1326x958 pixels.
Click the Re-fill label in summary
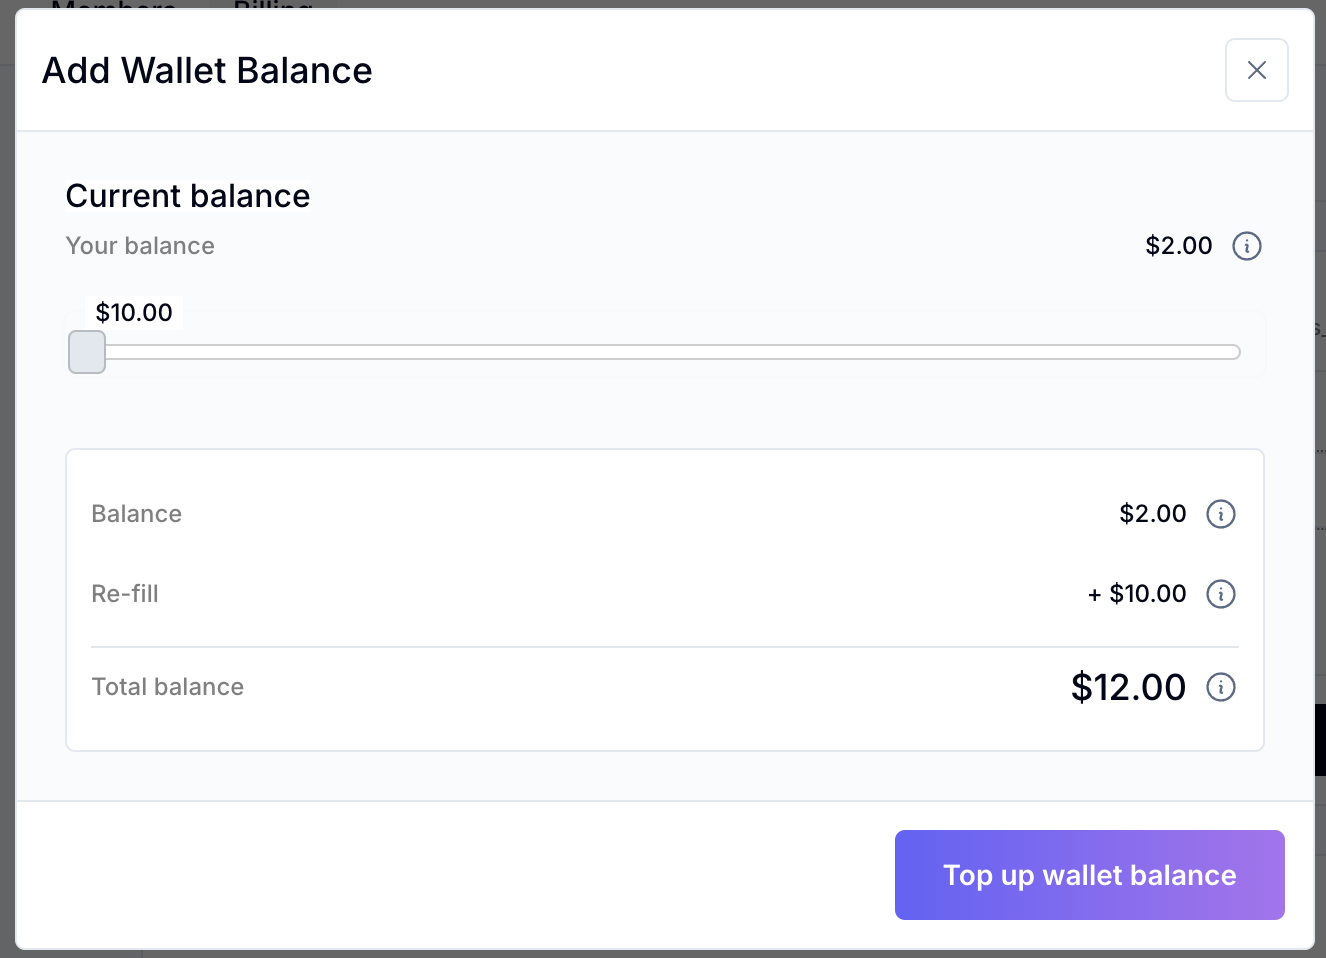125,594
